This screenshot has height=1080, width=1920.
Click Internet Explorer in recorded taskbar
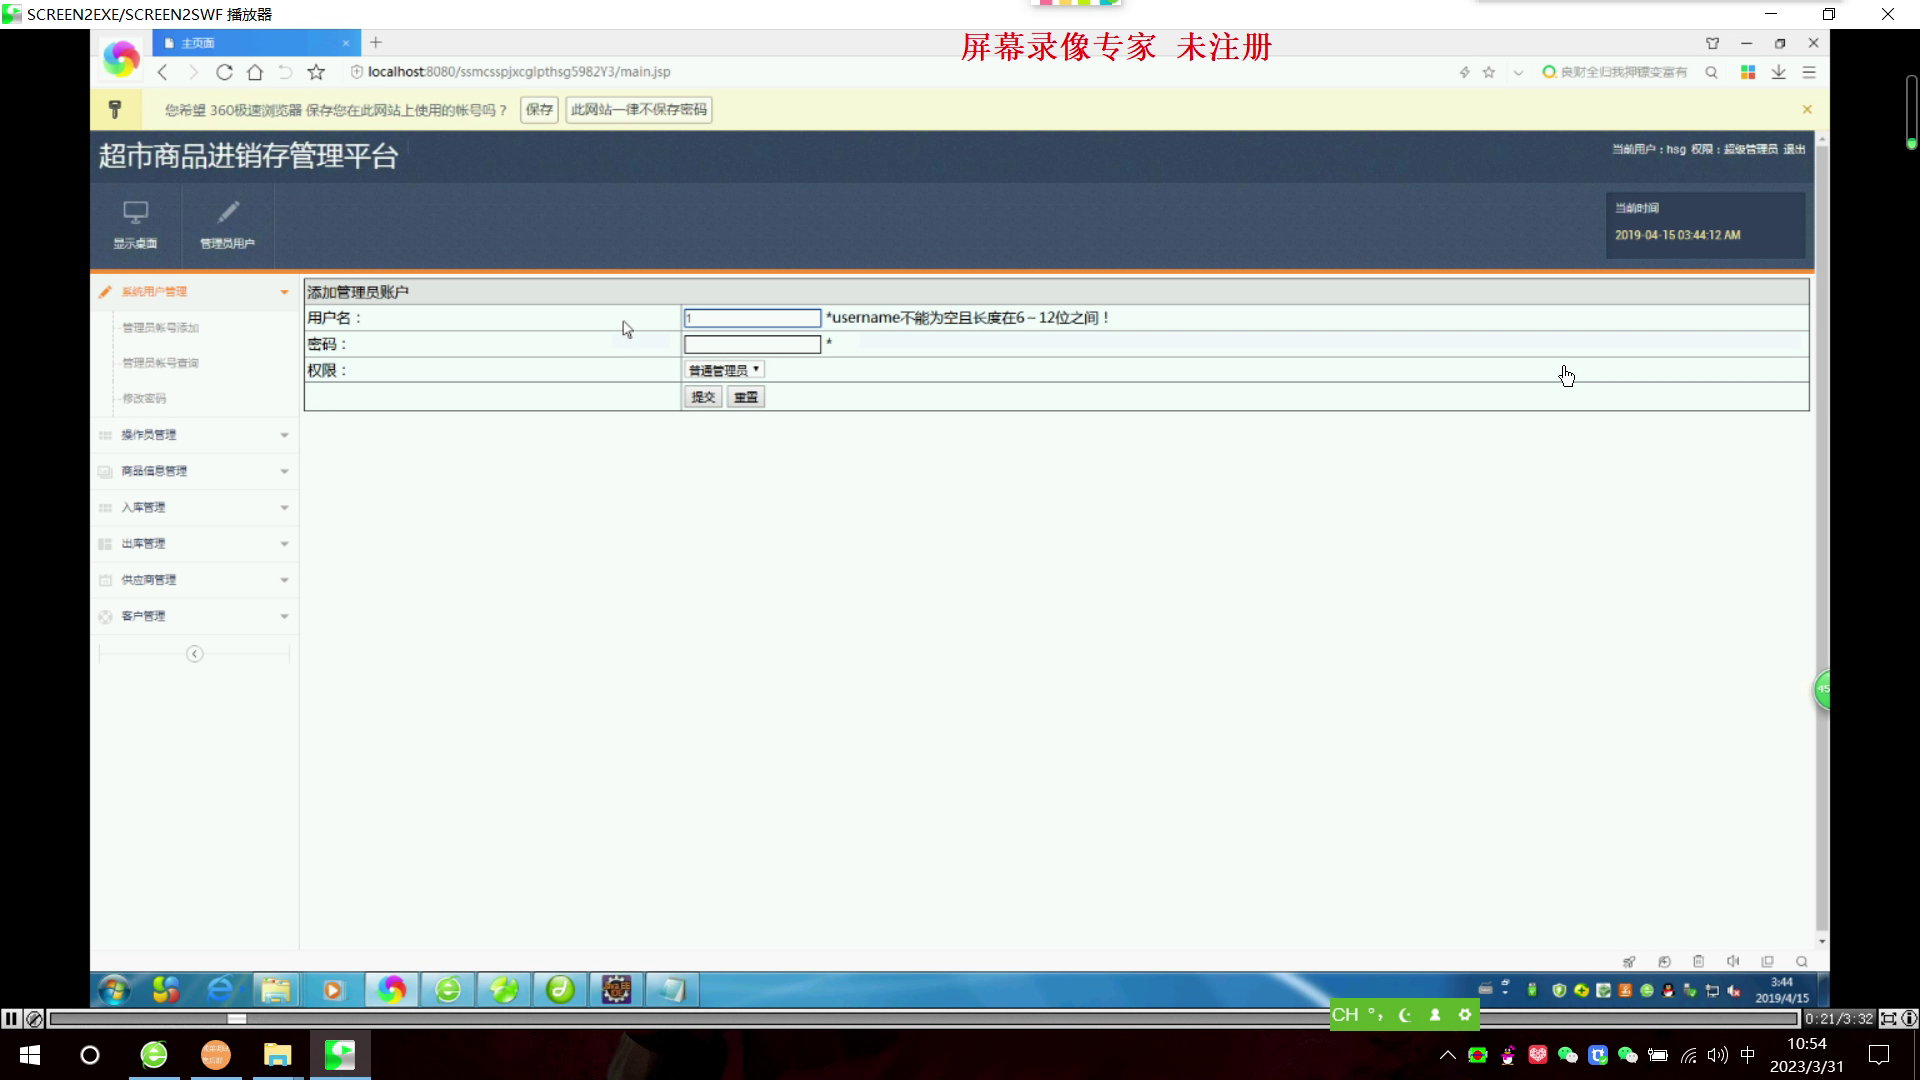[220, 990]
